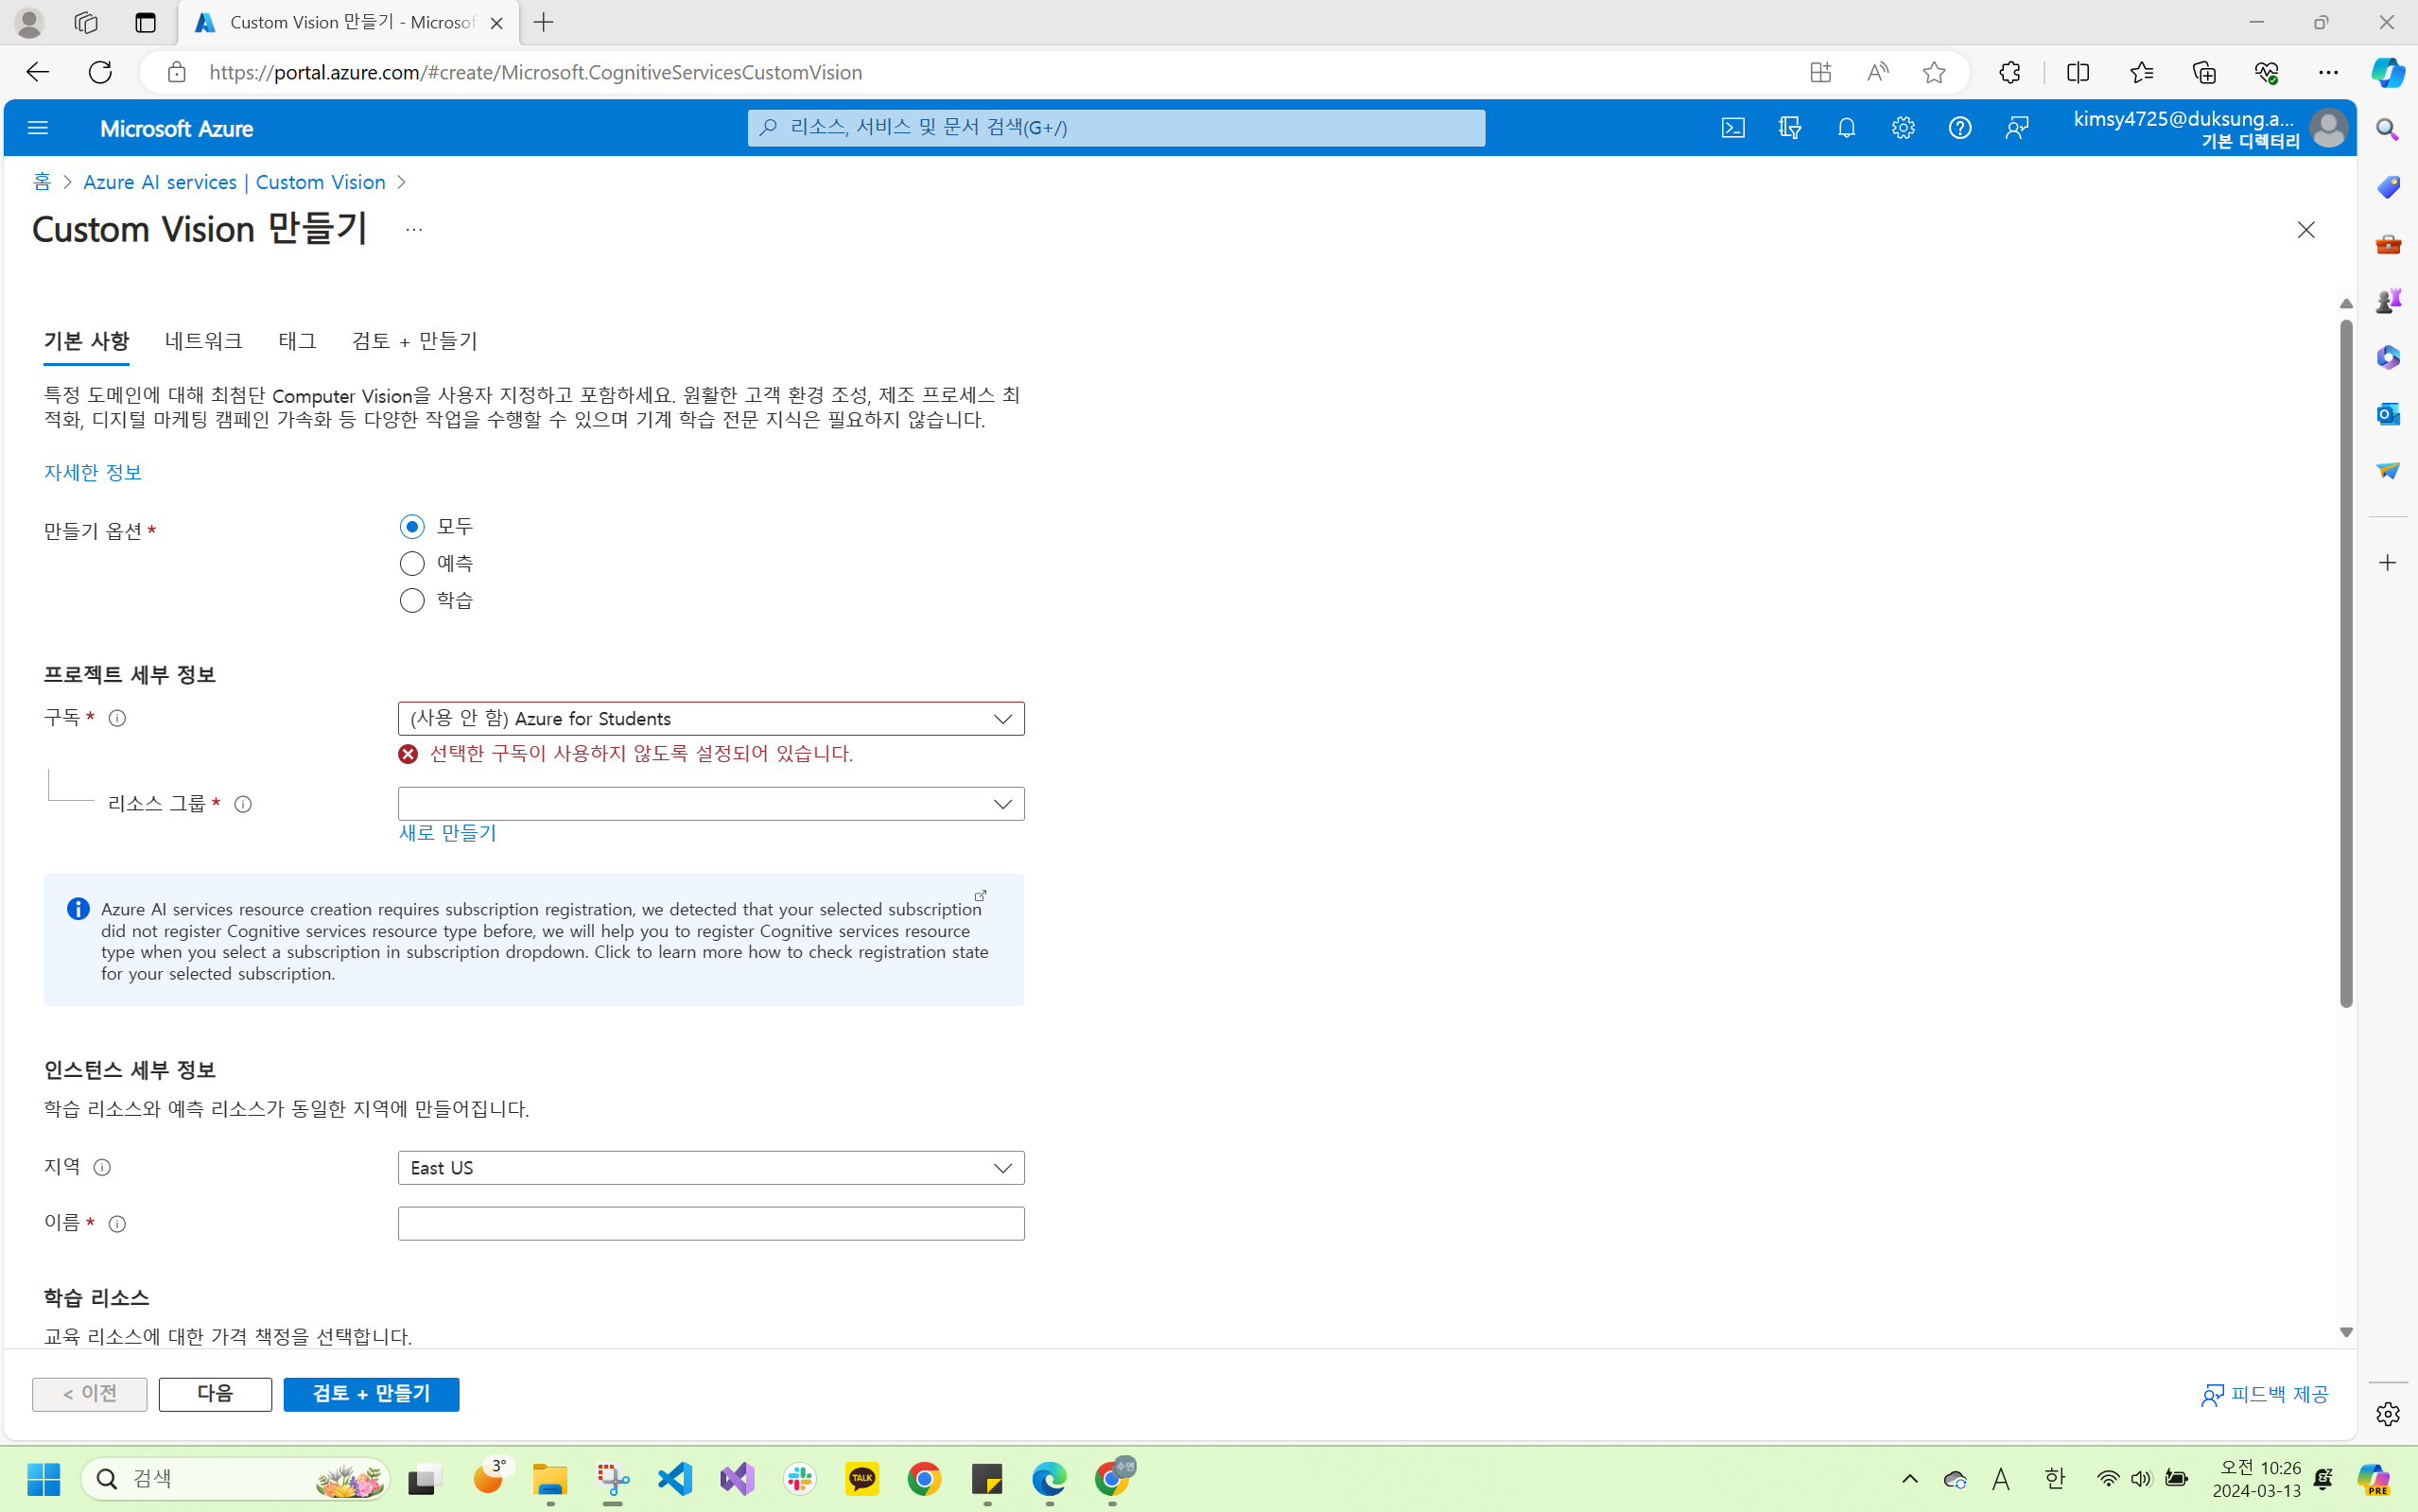2418x1512 pixels.
Task: Click 새로 만들기 under resource group
Action: [x=448, y=833]
